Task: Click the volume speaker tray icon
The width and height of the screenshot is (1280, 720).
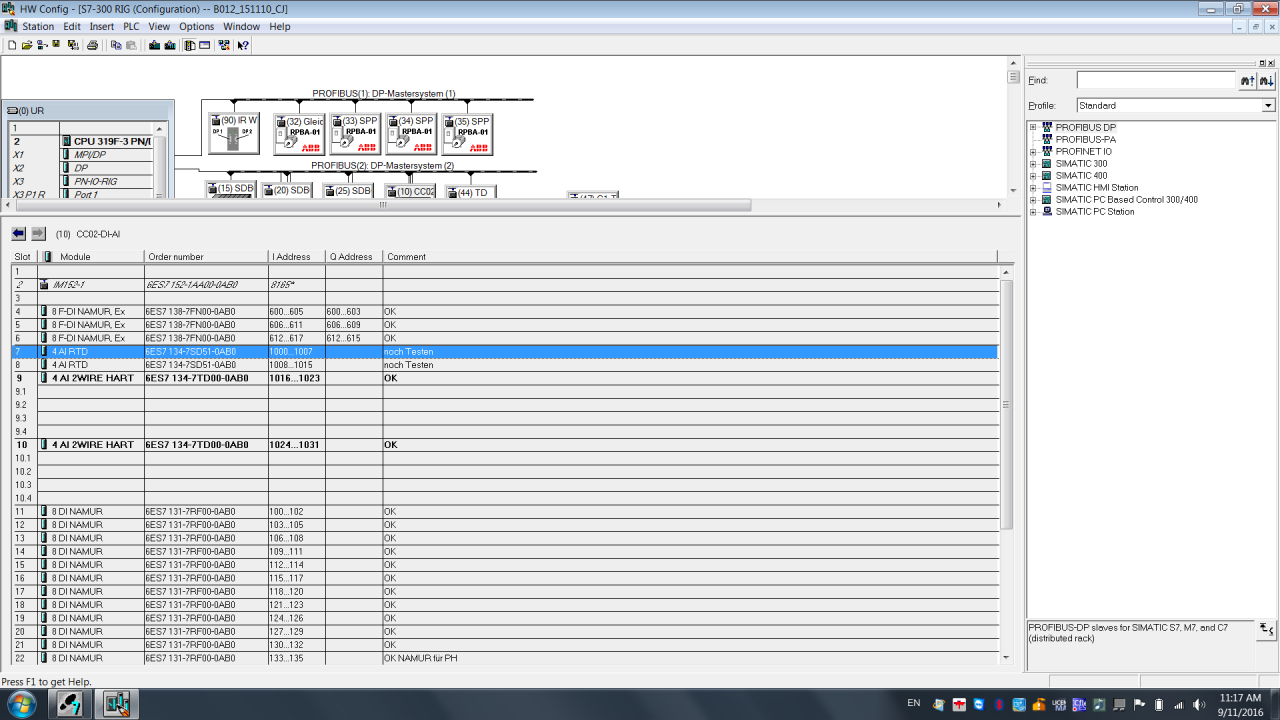Action: click(1198, 704)
